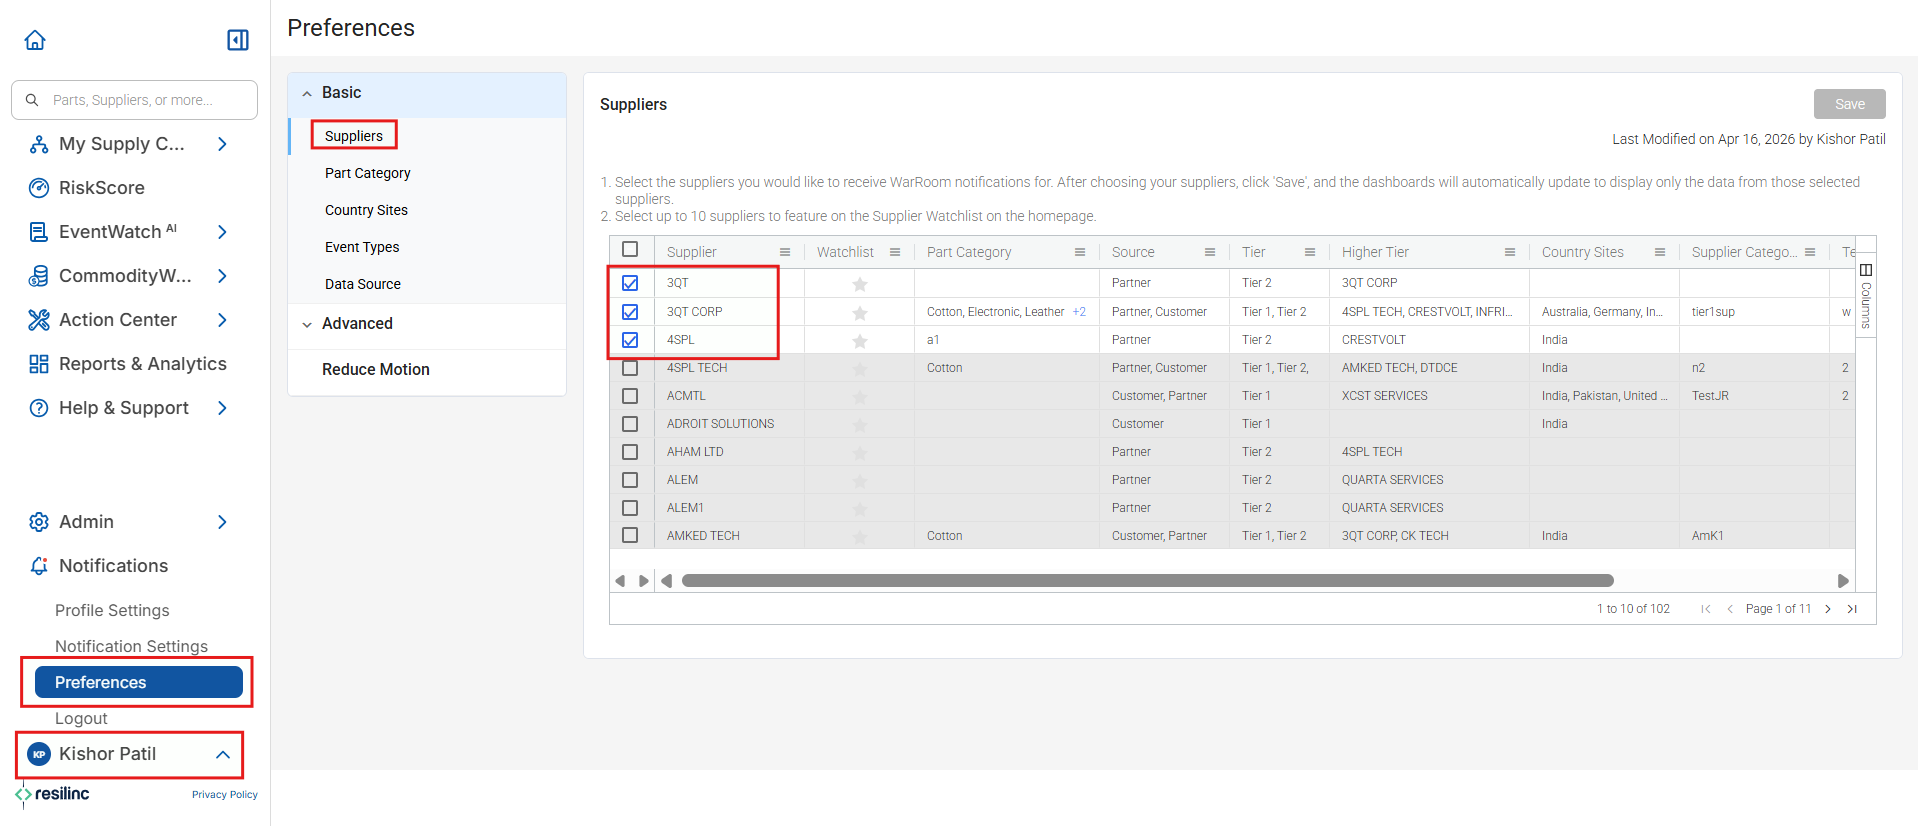This screenshot has height=826, width=1918.
Task: Click the Preferences menu button
Action: [x=139, y=682]
